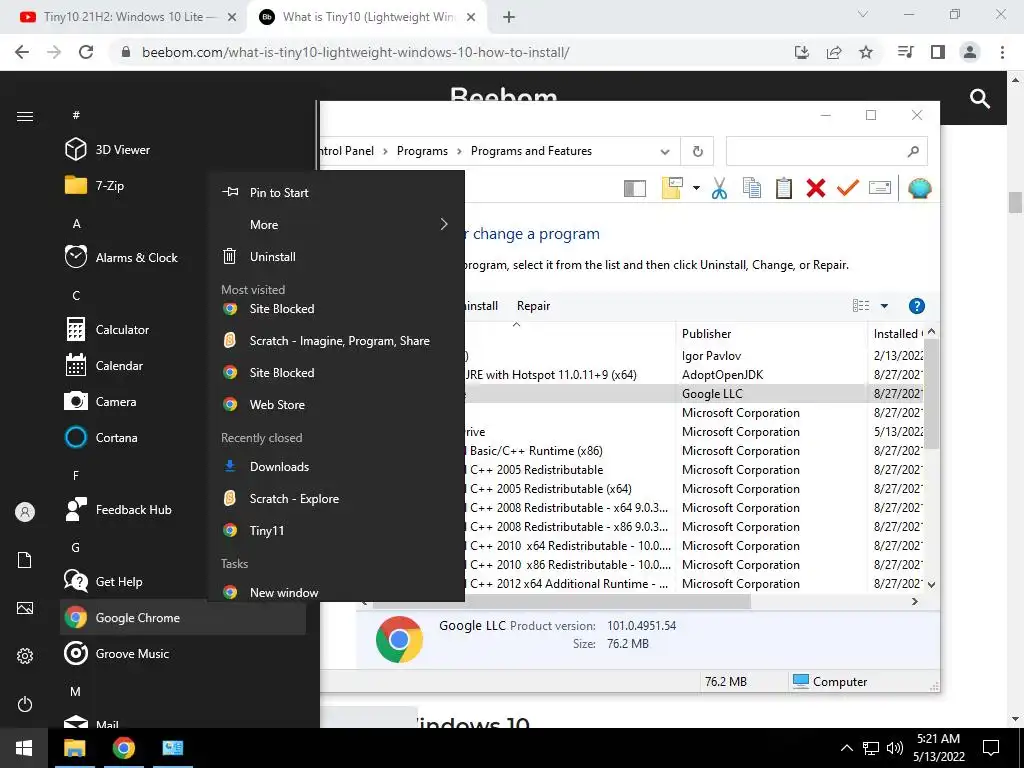This screenshot has width=1024, height=768.
Task: Open a new Chrome tab
Action: click(509, 18)
